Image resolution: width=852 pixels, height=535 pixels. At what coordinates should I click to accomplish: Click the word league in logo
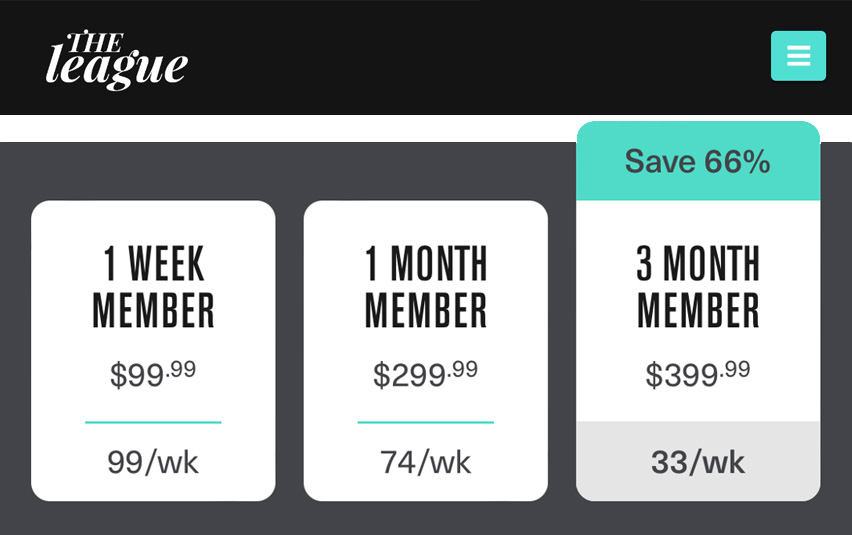117,68
